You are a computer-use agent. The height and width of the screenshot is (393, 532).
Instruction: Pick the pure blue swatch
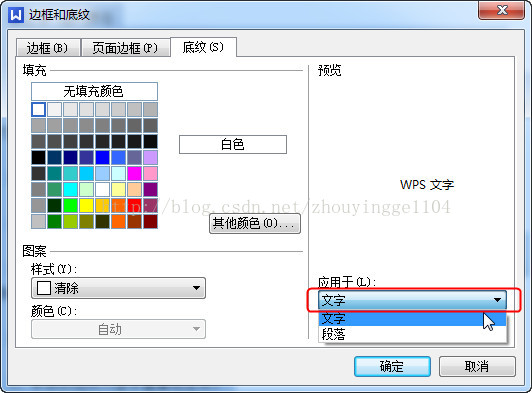102,157
